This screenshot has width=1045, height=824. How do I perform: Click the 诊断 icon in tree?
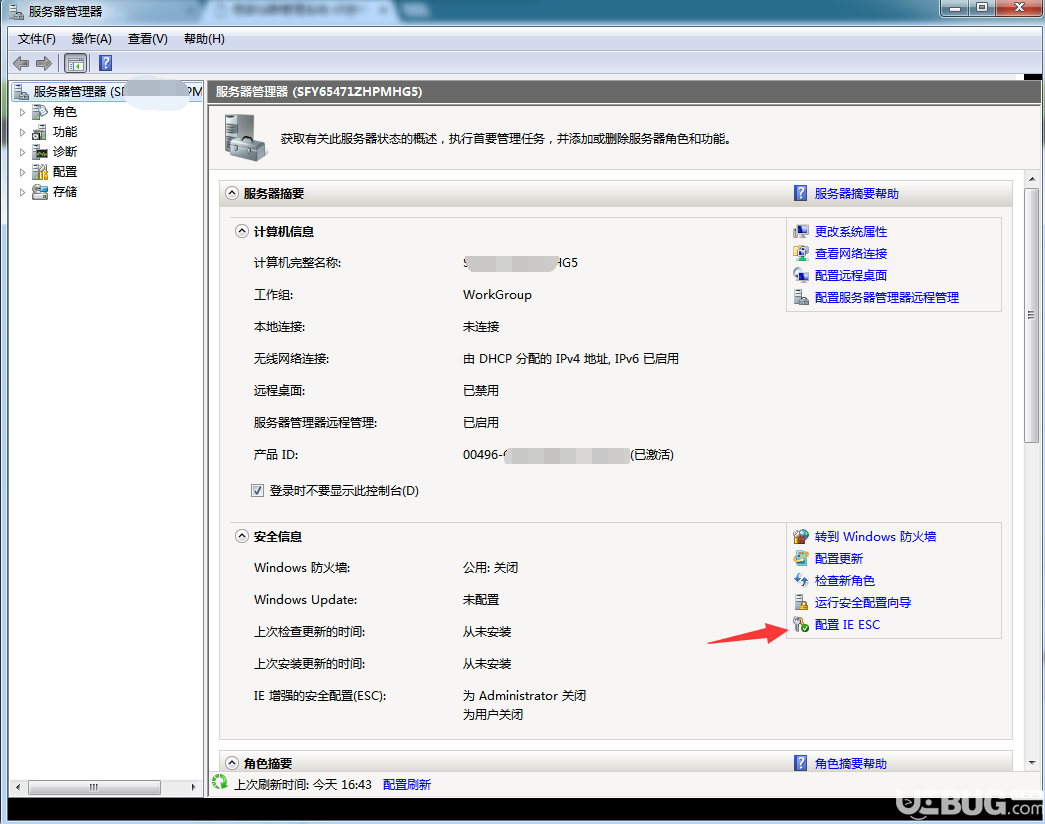coord(40,152)
